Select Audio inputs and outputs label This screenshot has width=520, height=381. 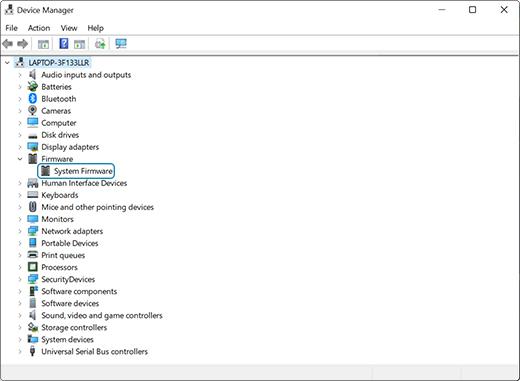pos(86,75)
